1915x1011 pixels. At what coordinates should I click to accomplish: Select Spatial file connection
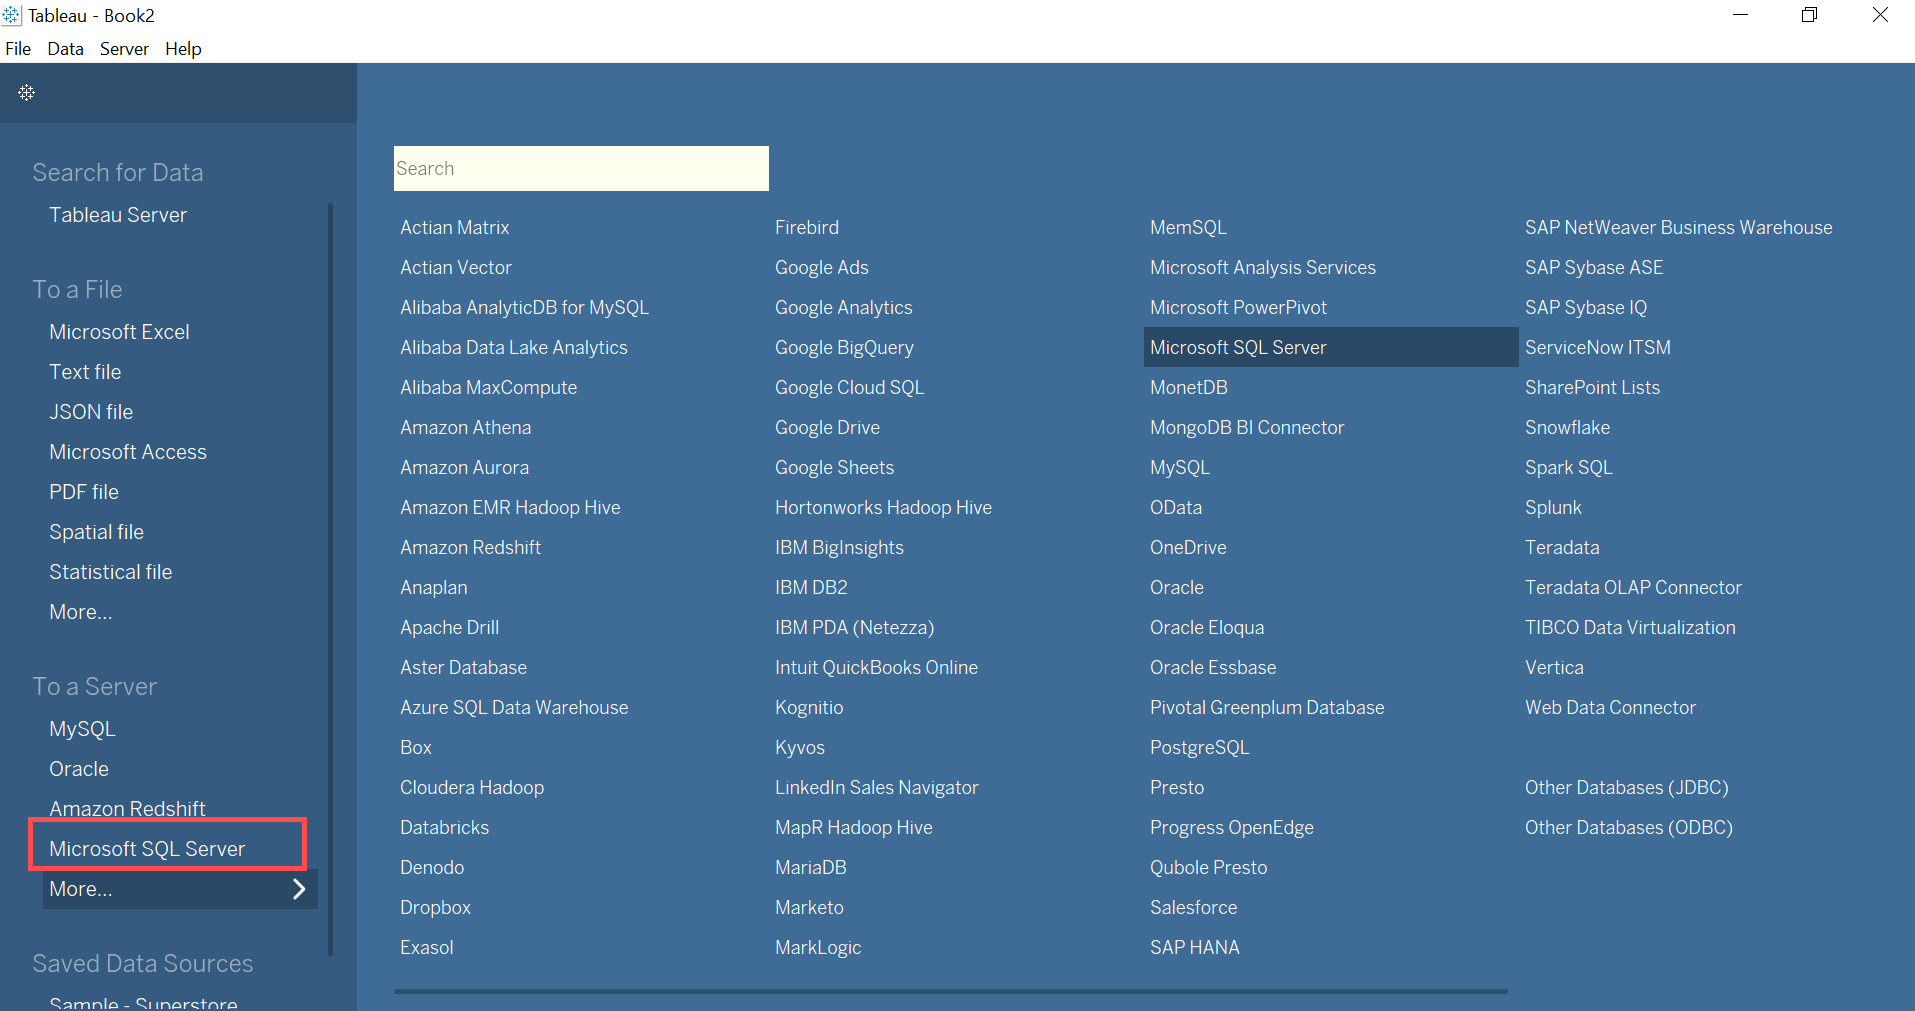96,532
